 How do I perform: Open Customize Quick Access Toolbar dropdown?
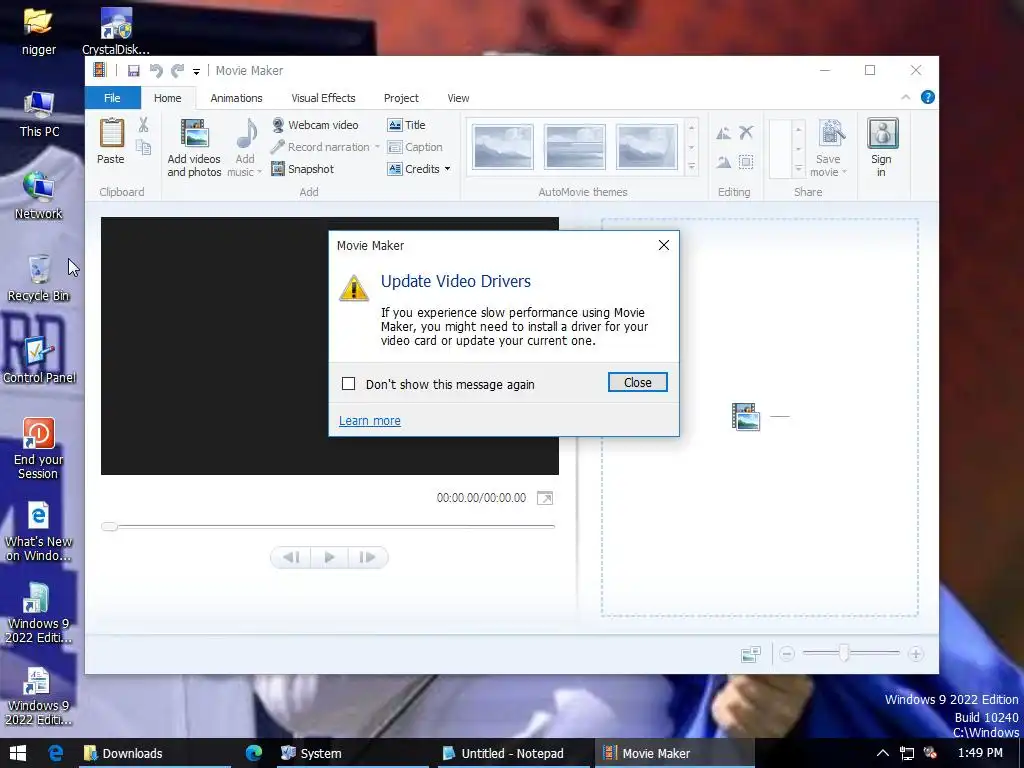tap(196, 71)
